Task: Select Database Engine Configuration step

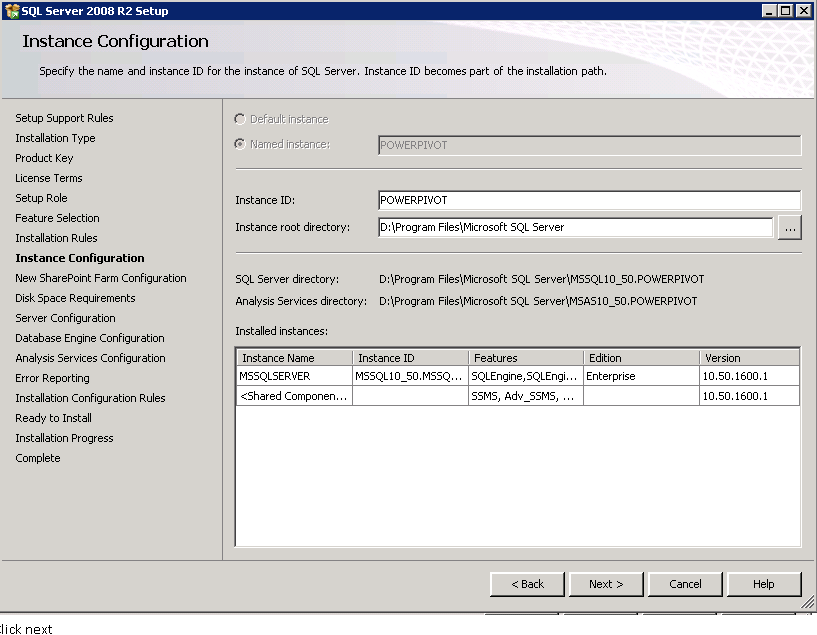Action: point(90,338)
